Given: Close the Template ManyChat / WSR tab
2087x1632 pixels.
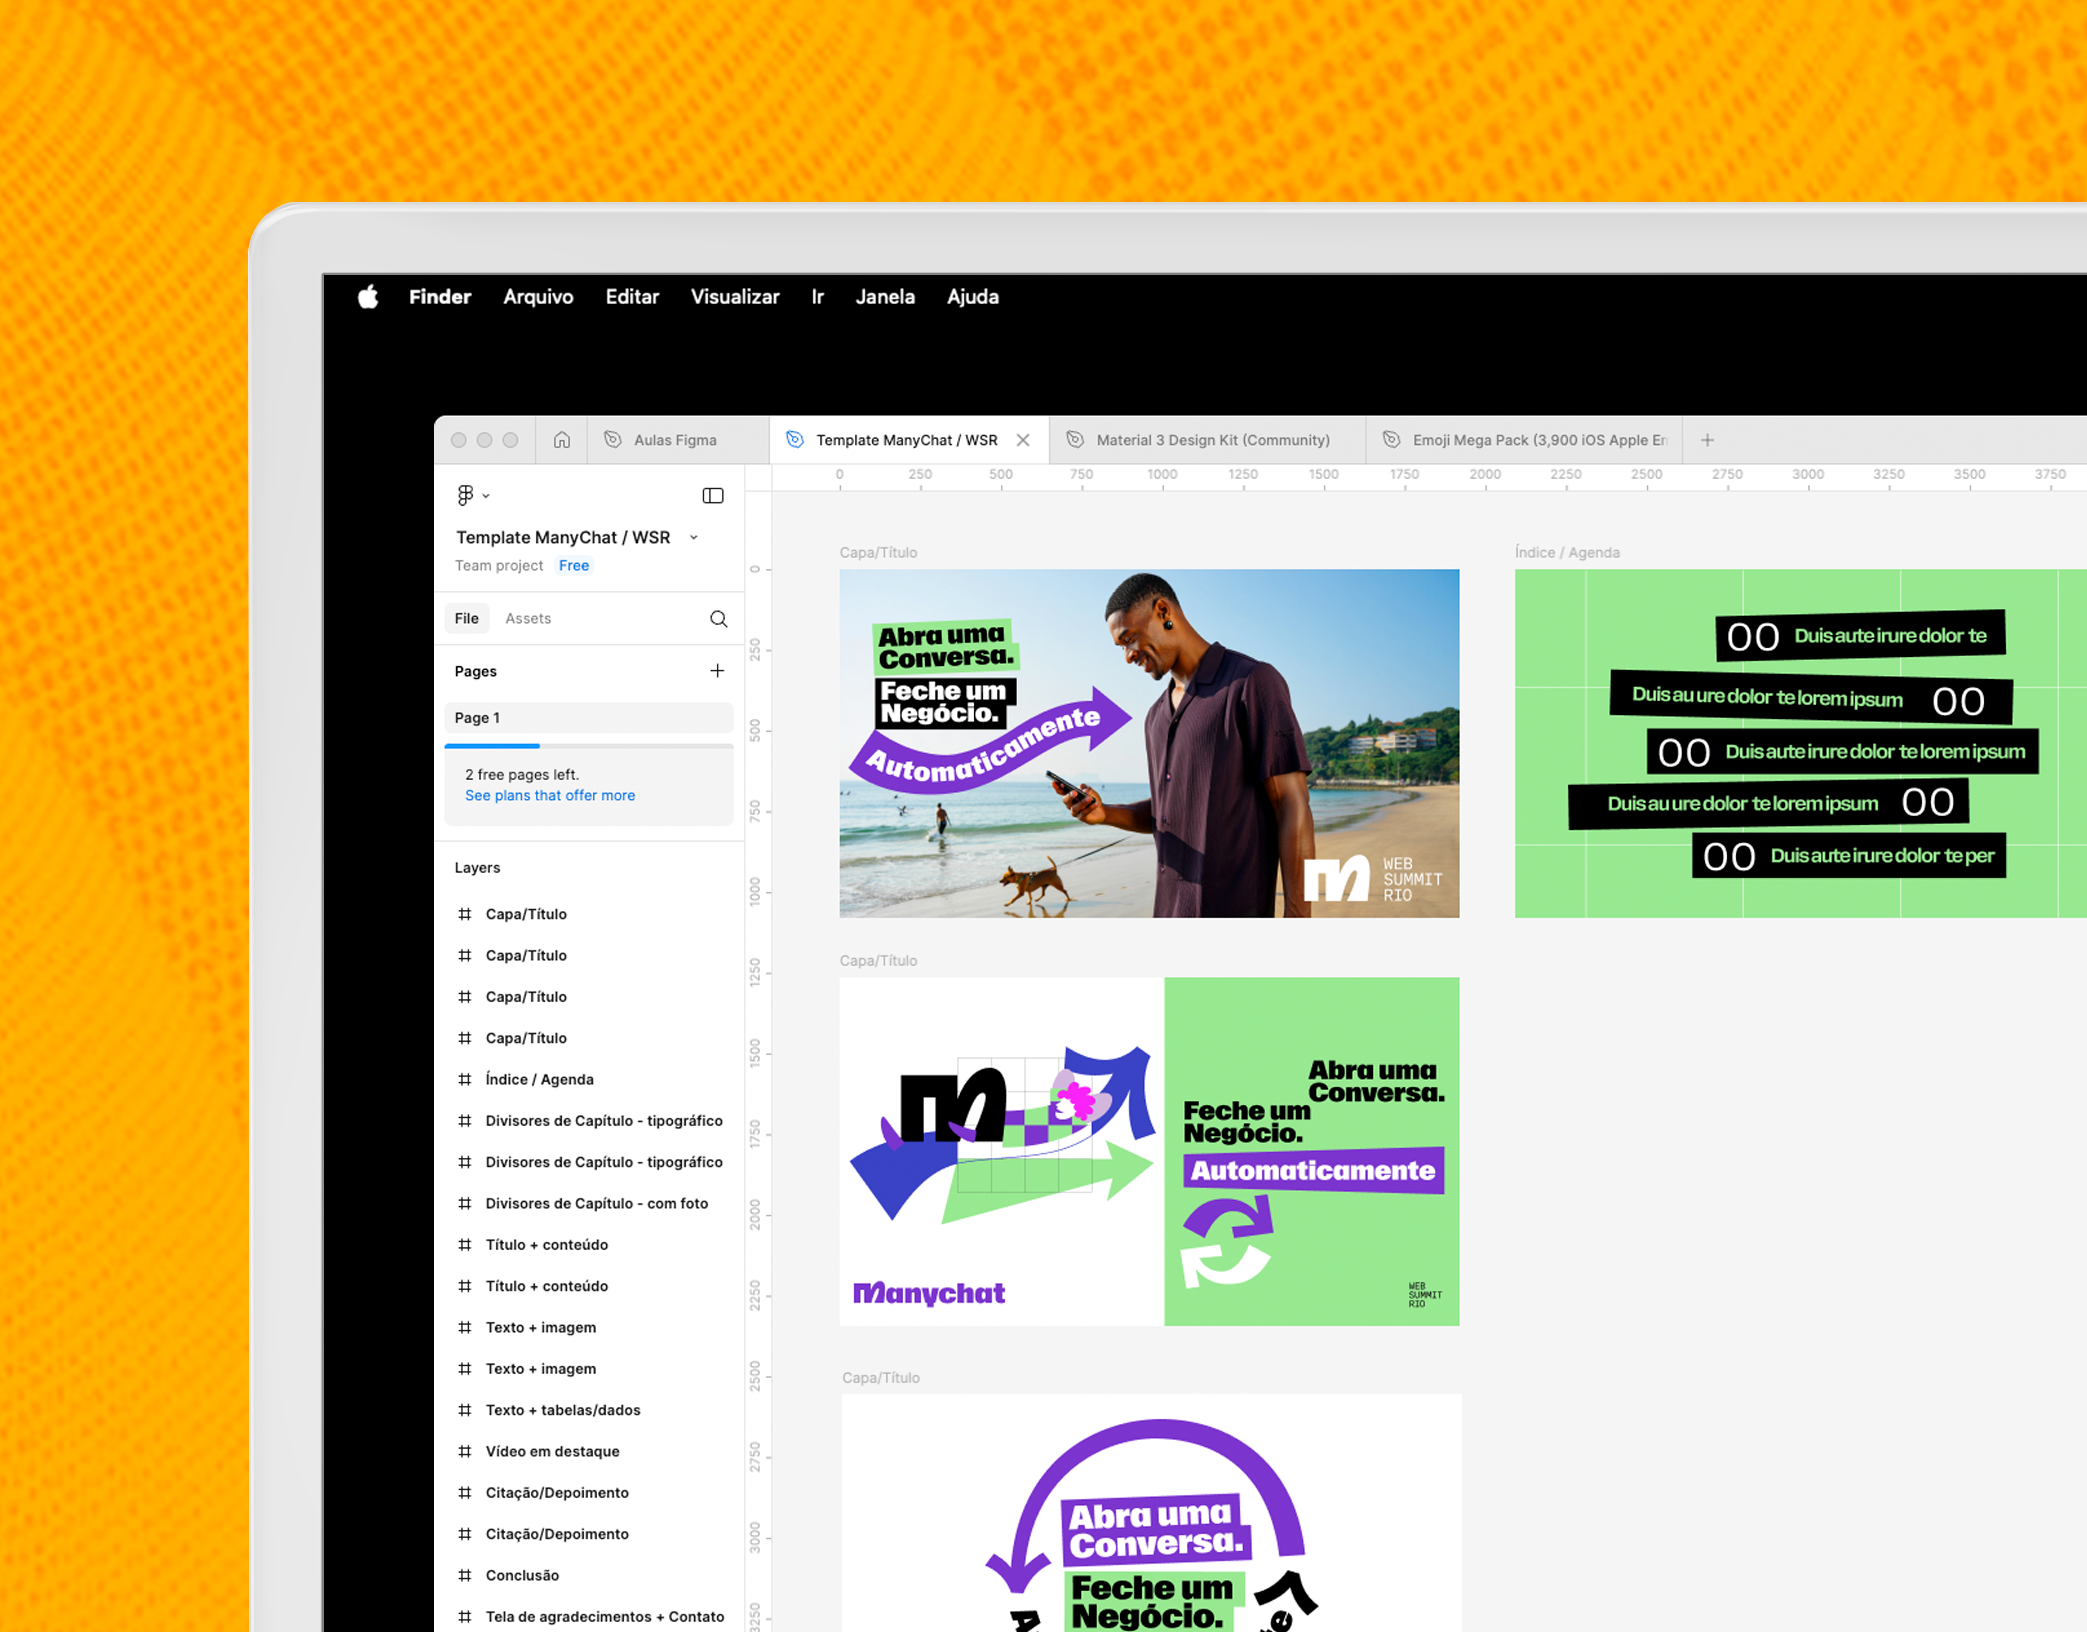Looking at the screenshot, I should coord(1023,440).
